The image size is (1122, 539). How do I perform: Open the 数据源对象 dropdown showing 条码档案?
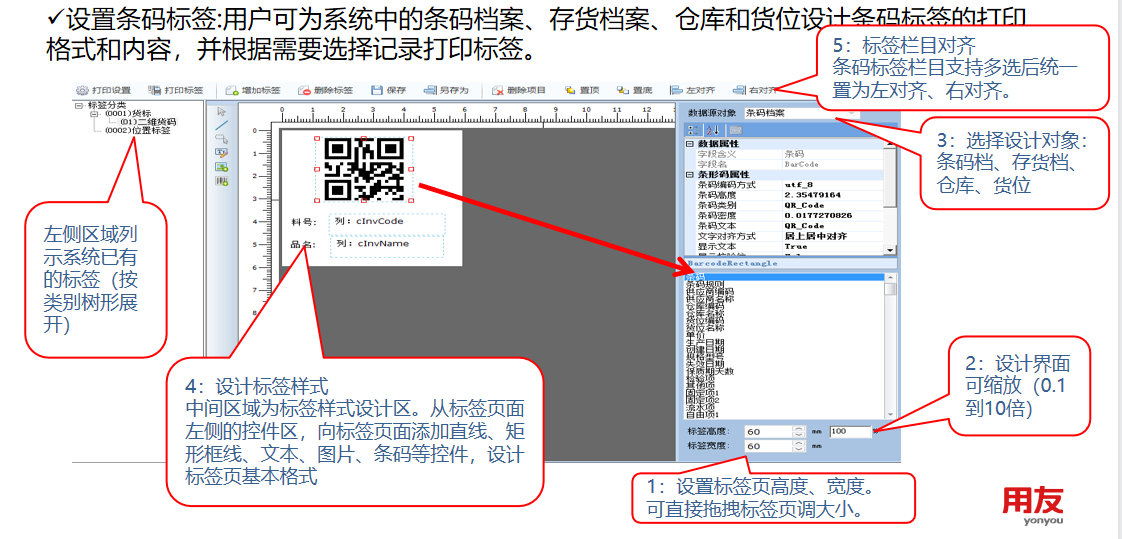[800, 113]
